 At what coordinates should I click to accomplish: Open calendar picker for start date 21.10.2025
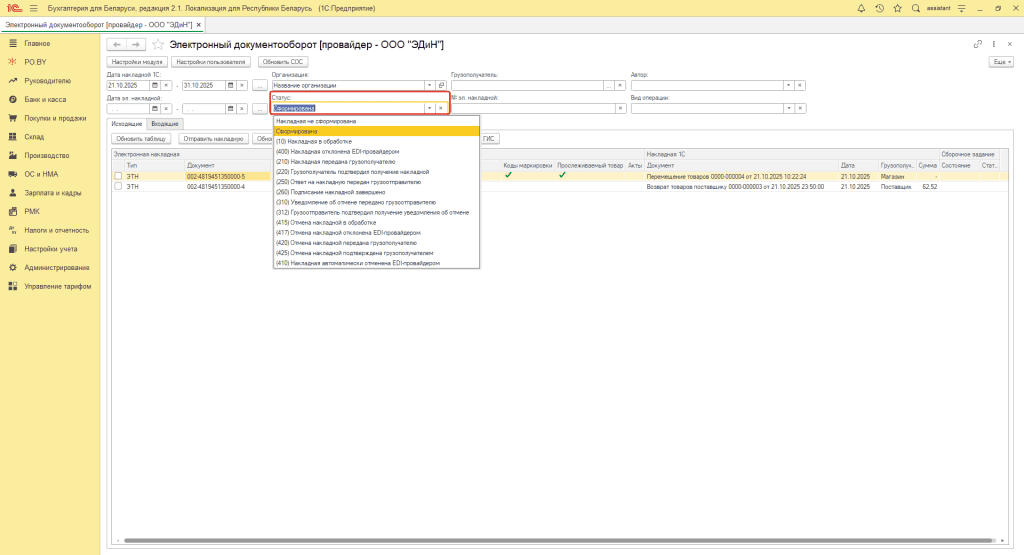click(154, 85)
